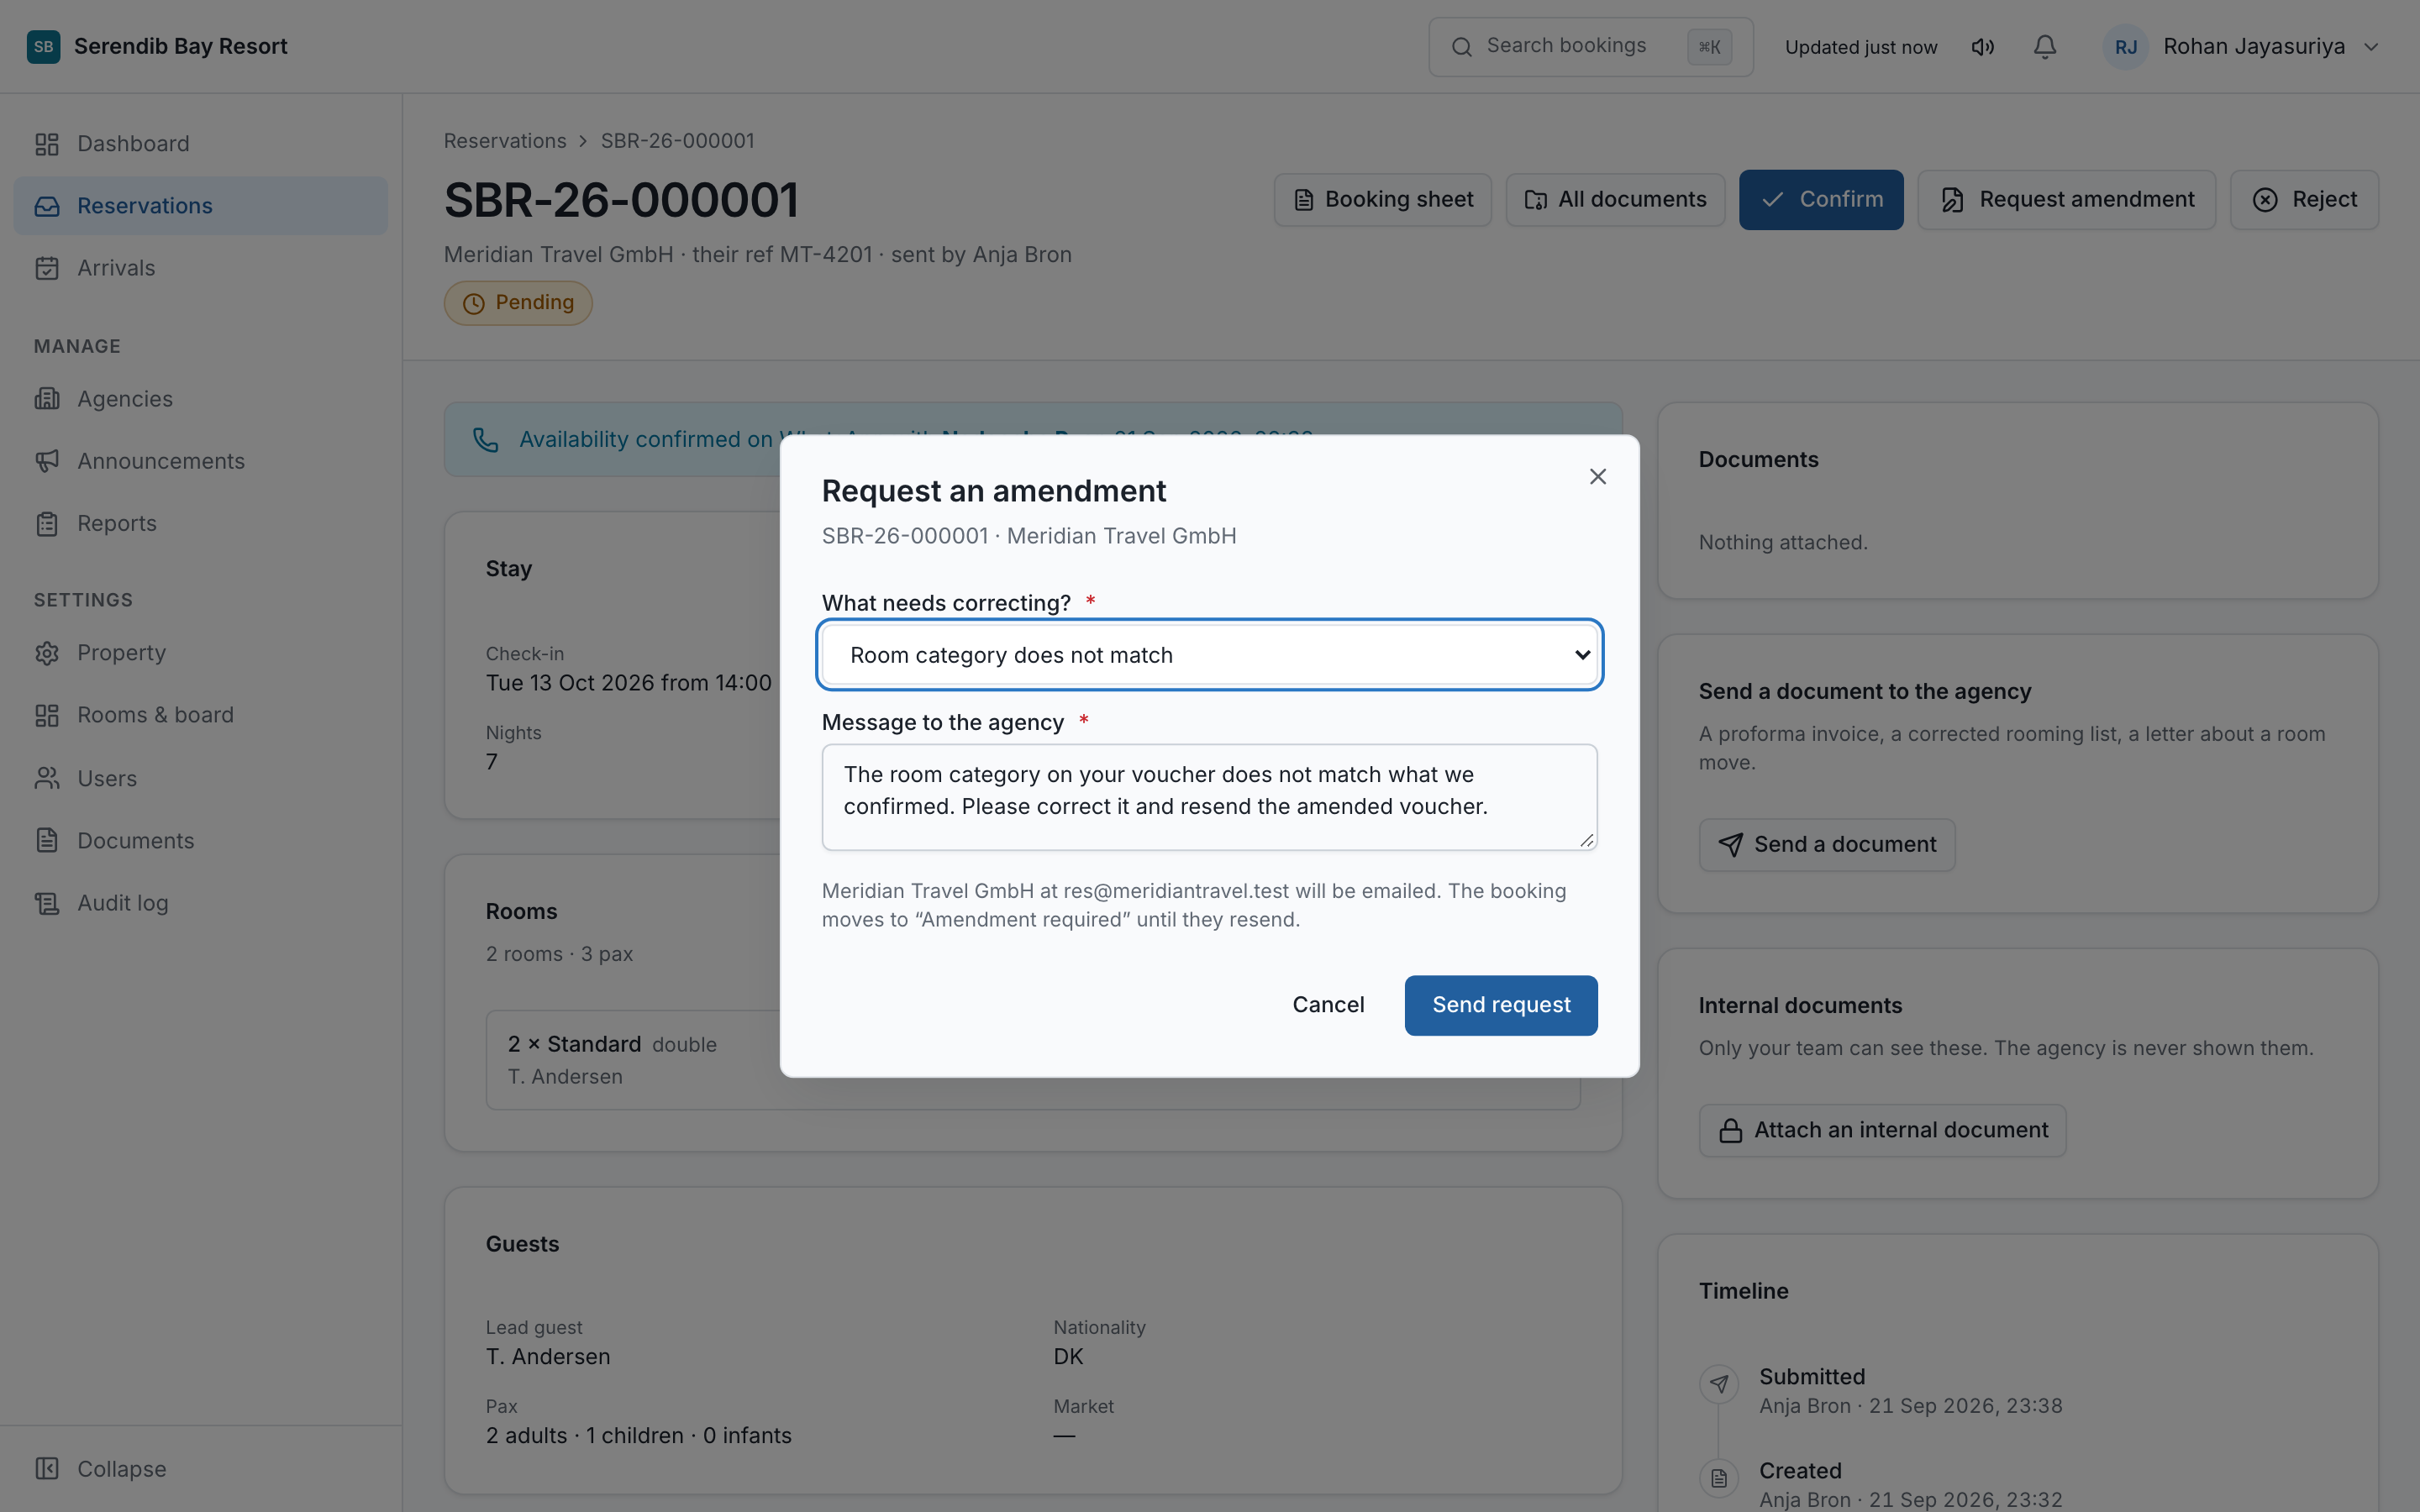Click the search magnifier icon

coord(1462,47)
